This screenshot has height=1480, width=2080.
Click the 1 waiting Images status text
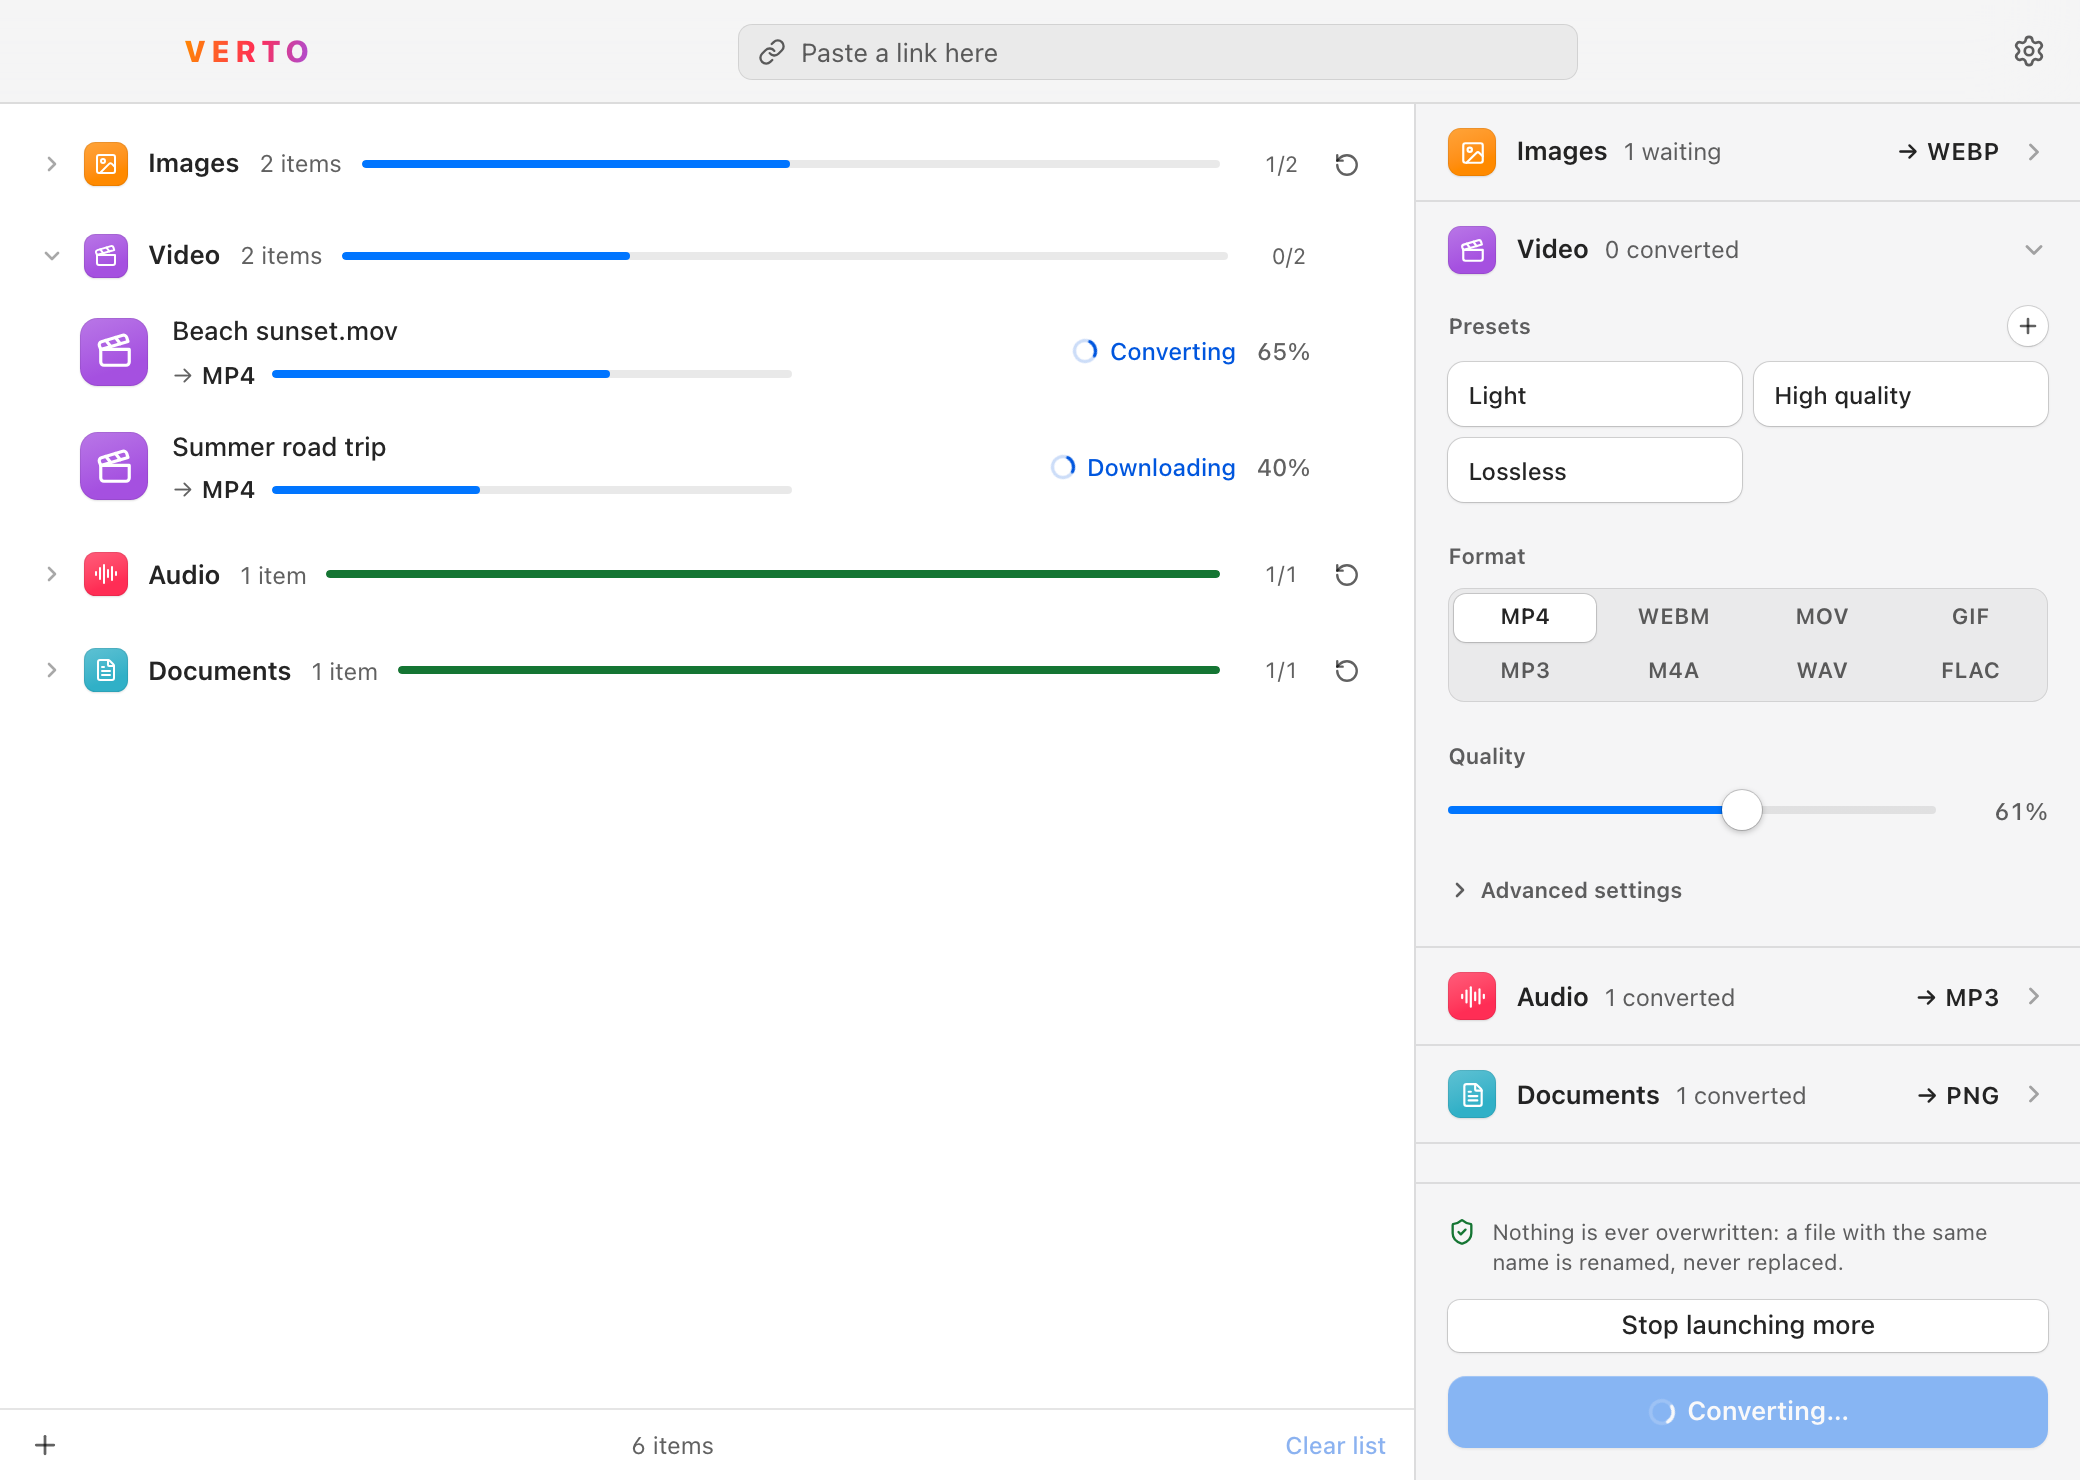click(x=1672, y=152)
